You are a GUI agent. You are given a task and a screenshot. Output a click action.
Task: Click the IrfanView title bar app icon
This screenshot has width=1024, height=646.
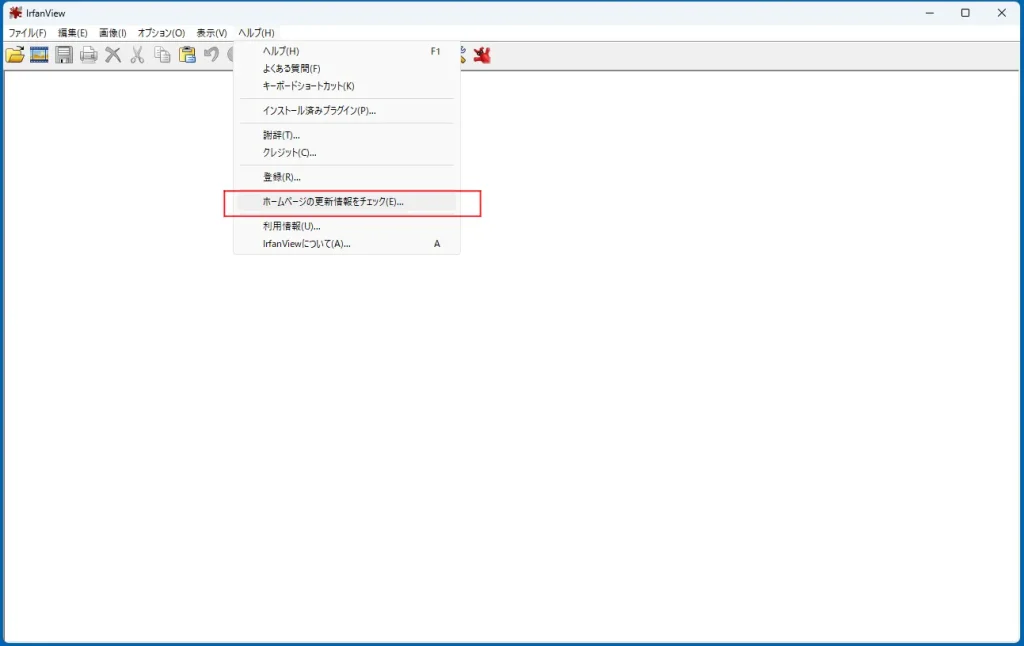(x=16, y=12)
